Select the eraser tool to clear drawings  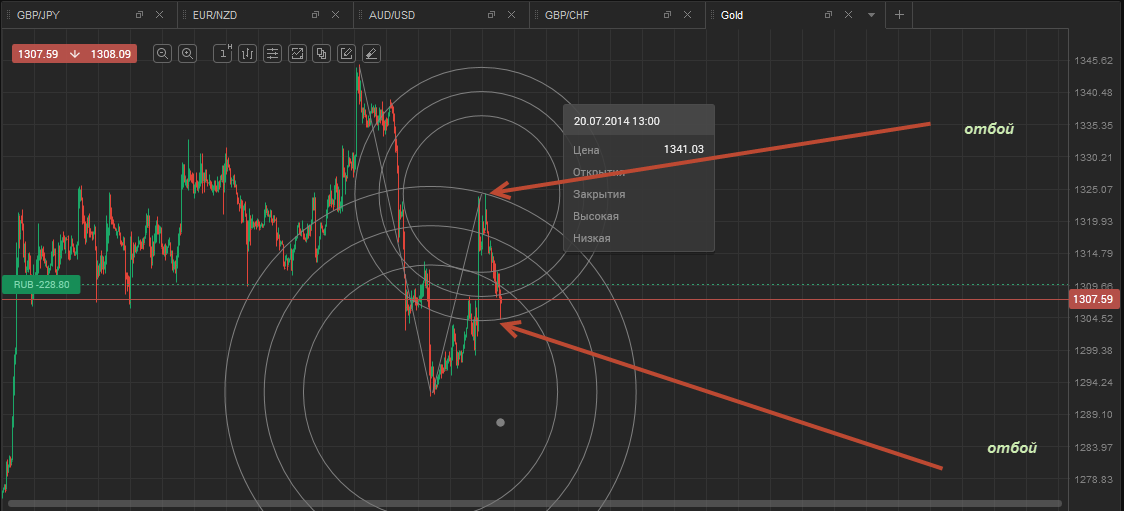[370, 54]
